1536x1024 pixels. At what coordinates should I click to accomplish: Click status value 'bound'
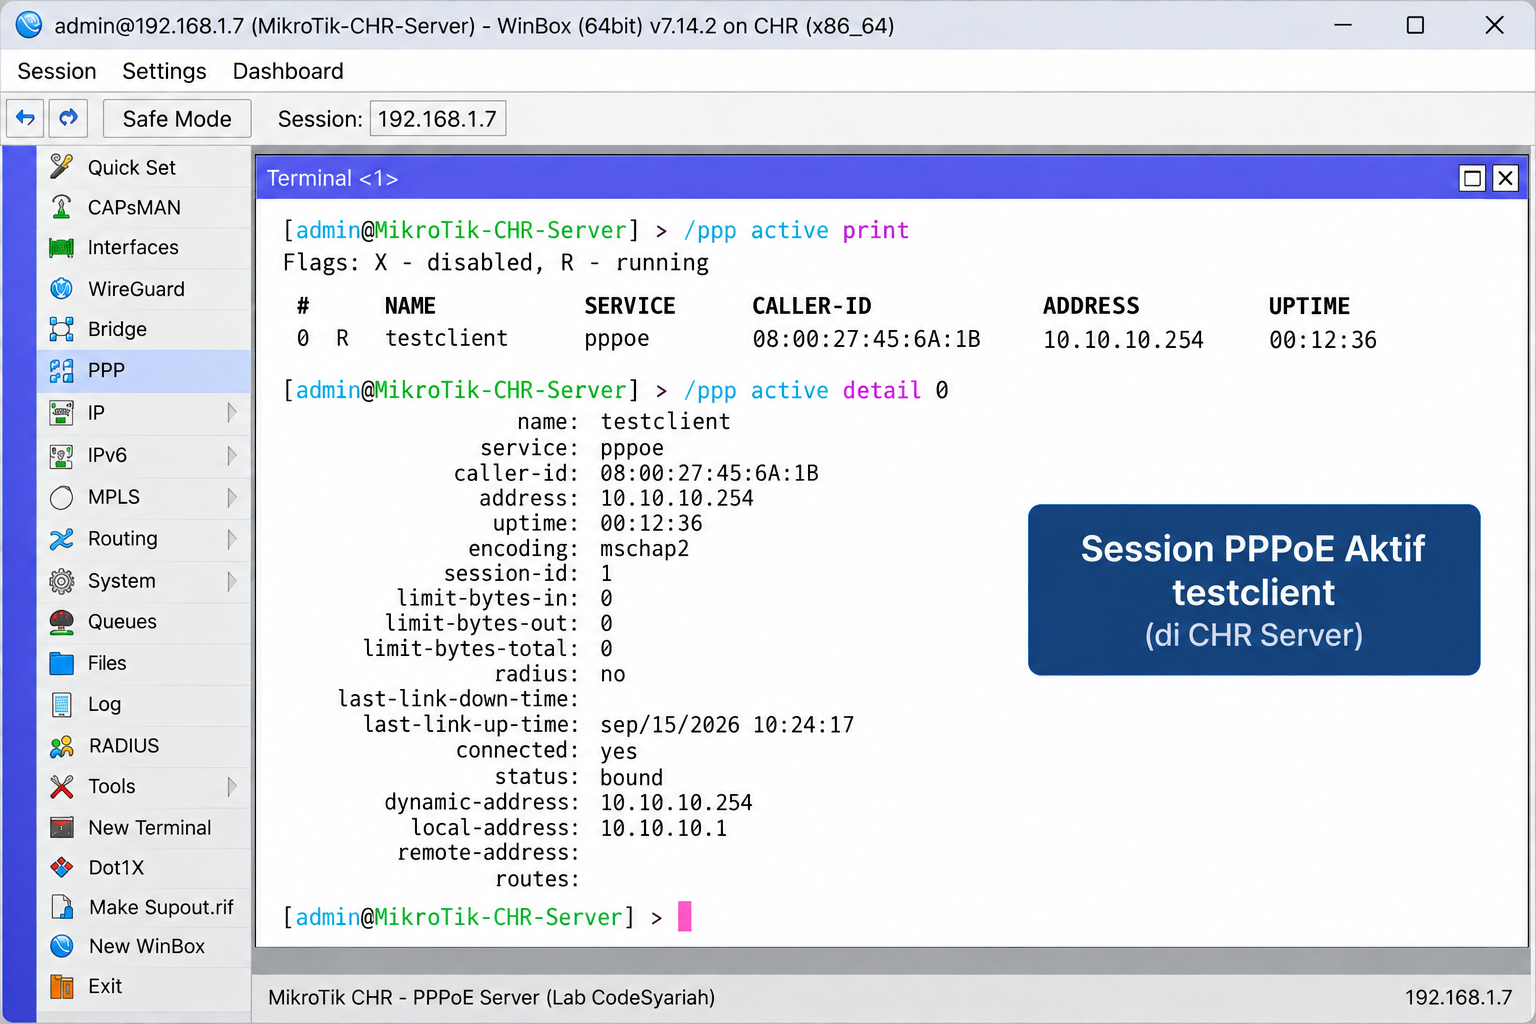pos(631,777)
